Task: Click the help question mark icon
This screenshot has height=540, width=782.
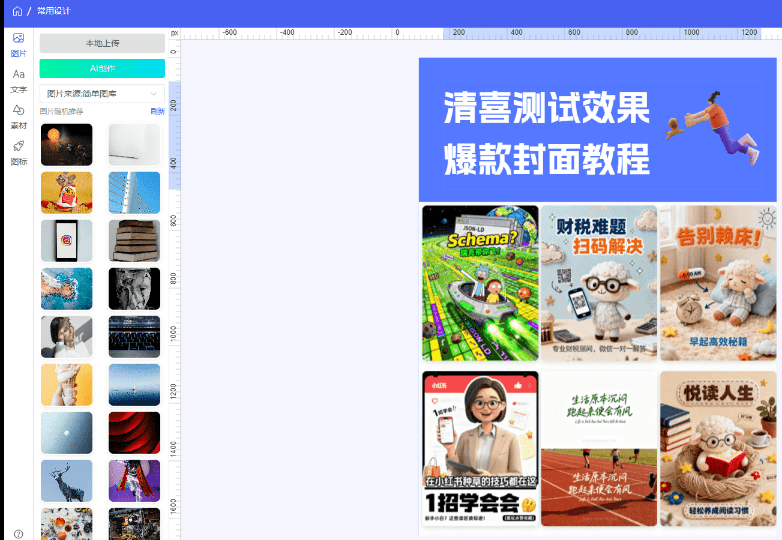Action: click(x=18, y=534)
